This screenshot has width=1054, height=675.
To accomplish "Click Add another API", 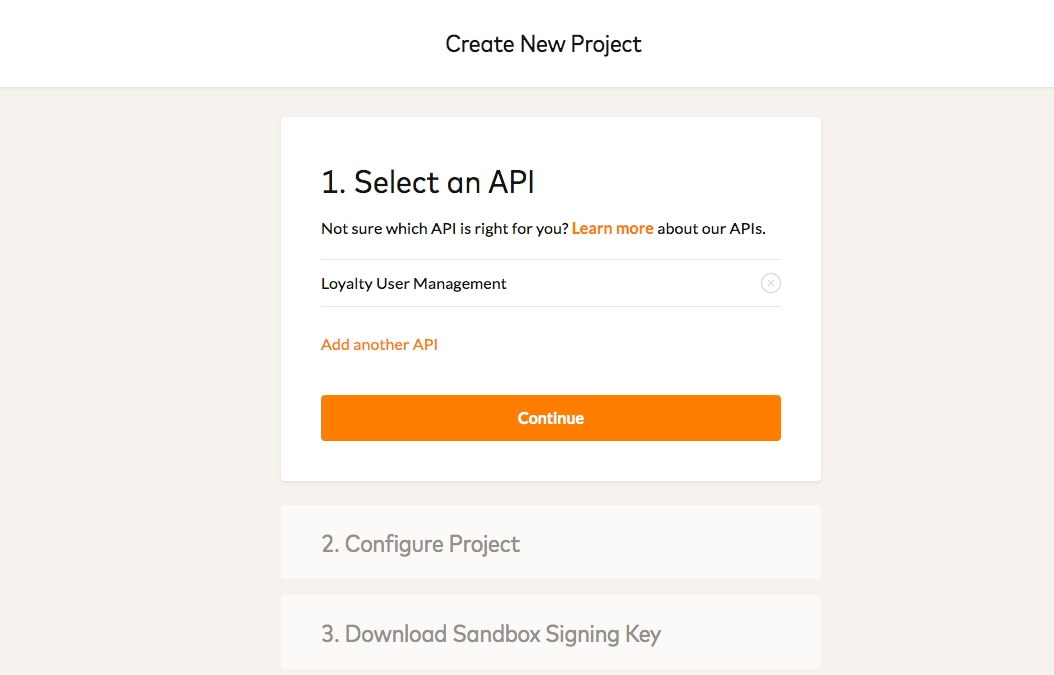I will pyautogui.click(x=379, y=344).
